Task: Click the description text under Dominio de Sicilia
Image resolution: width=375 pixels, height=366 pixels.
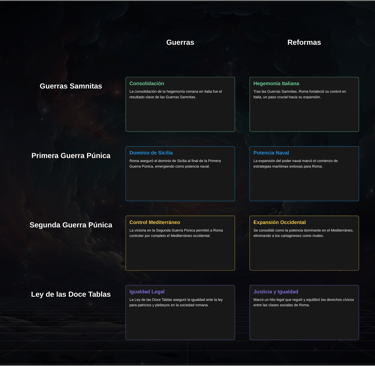Action: (x=175, y=164)
